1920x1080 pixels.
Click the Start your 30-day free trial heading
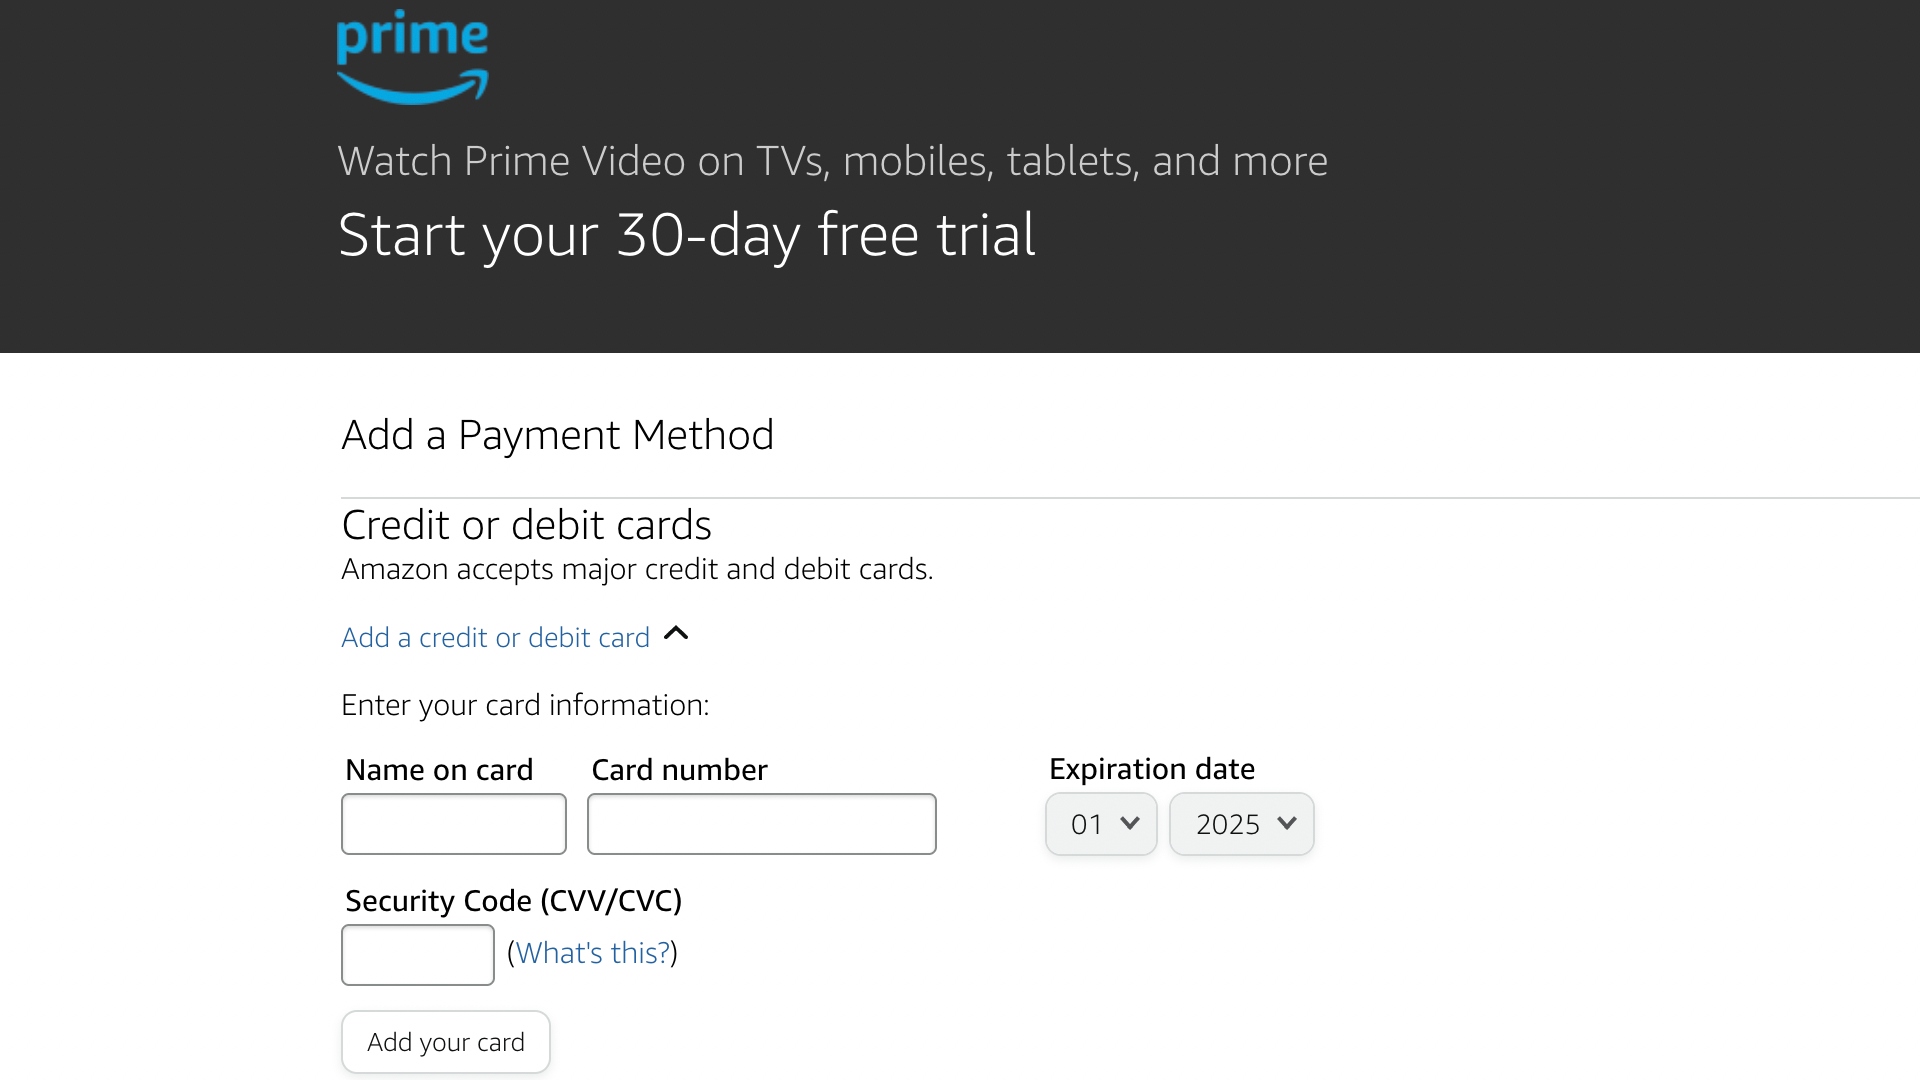coord(687,236)
